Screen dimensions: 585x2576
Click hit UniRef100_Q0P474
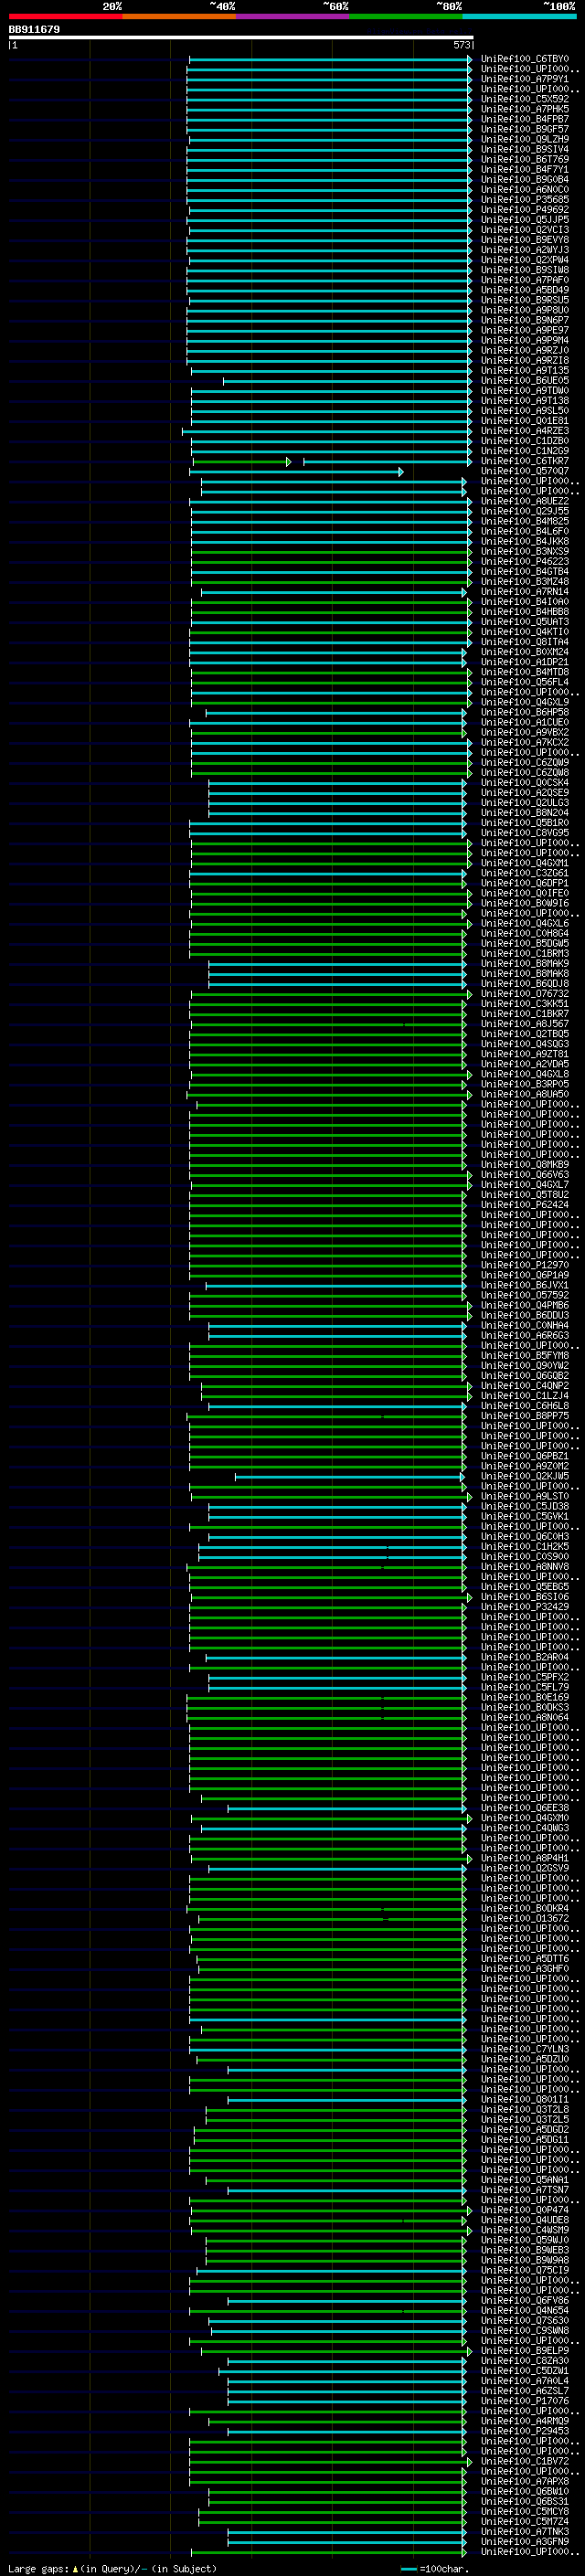pos(524,2210)
